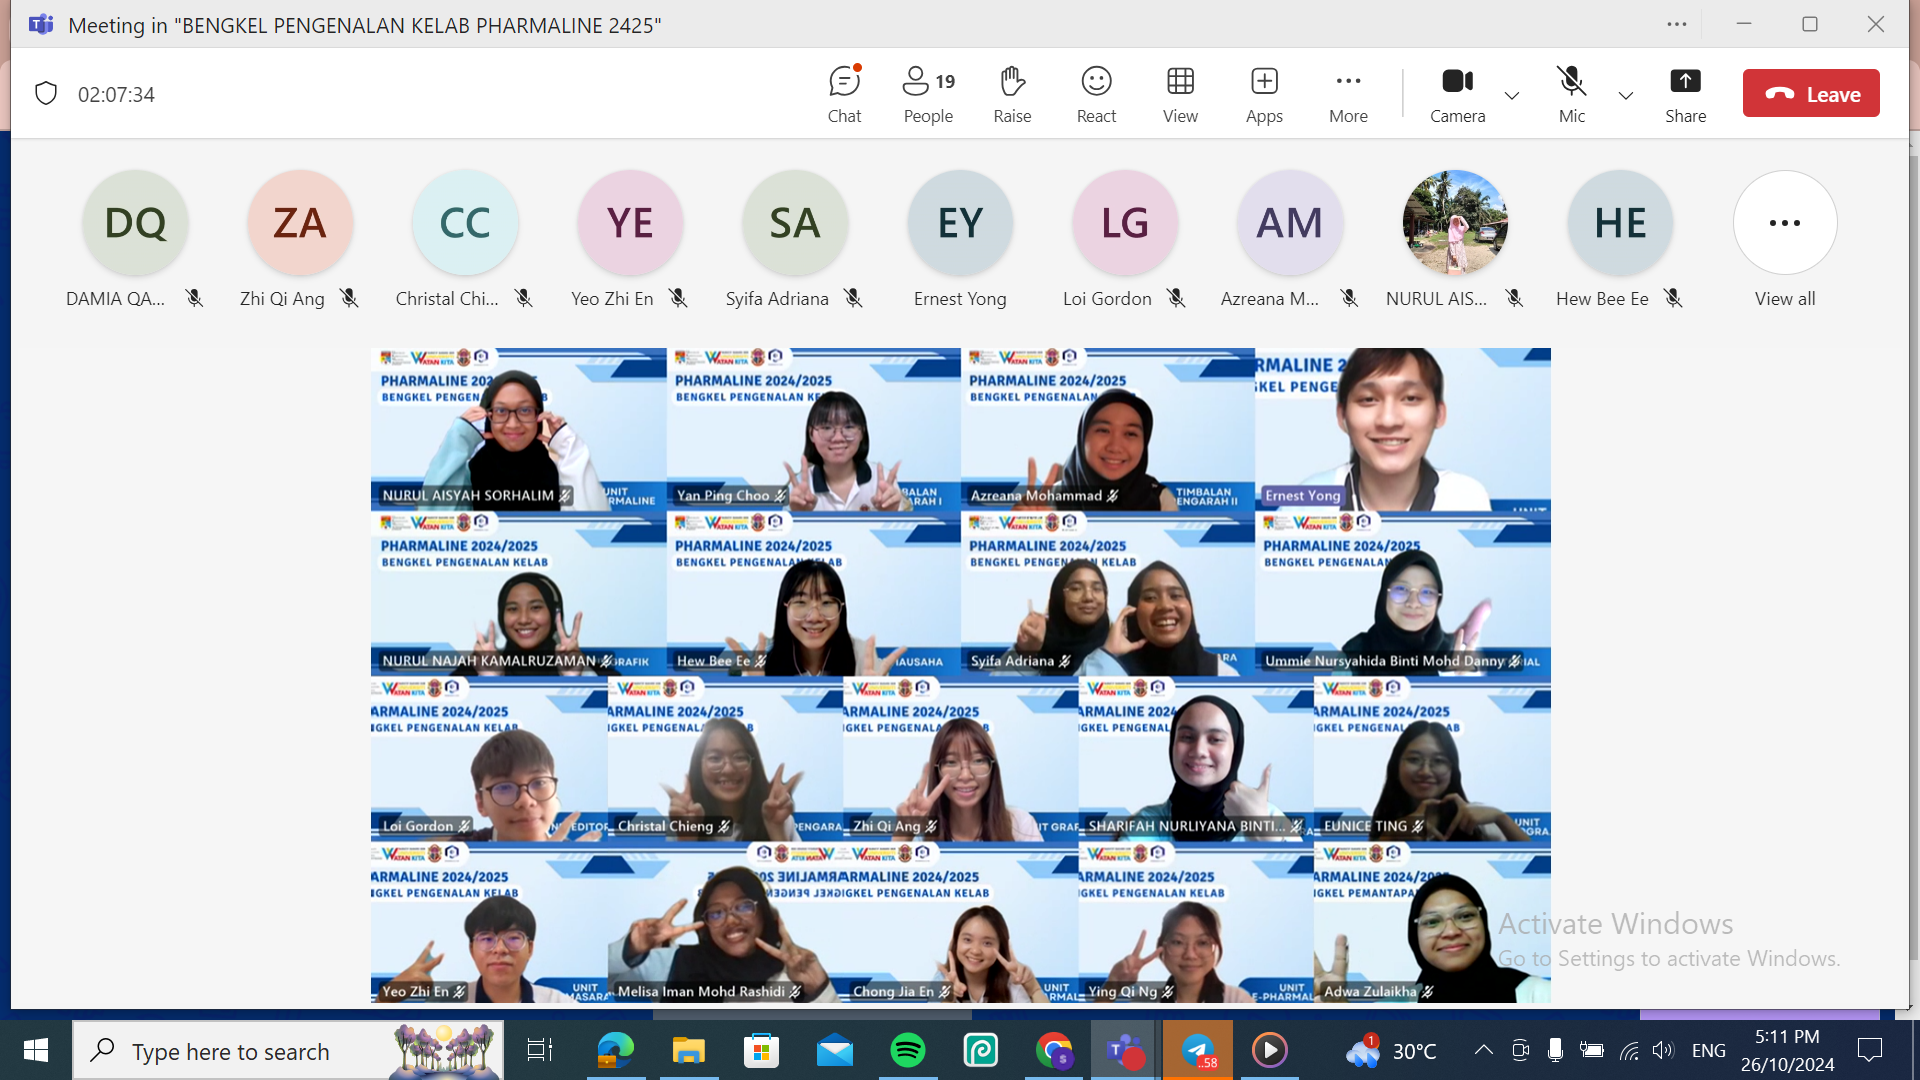Viewport: 1920px width, 1080px height.
Task: Expand Camera options dropdown arrow
Action: coord(1512,96)
